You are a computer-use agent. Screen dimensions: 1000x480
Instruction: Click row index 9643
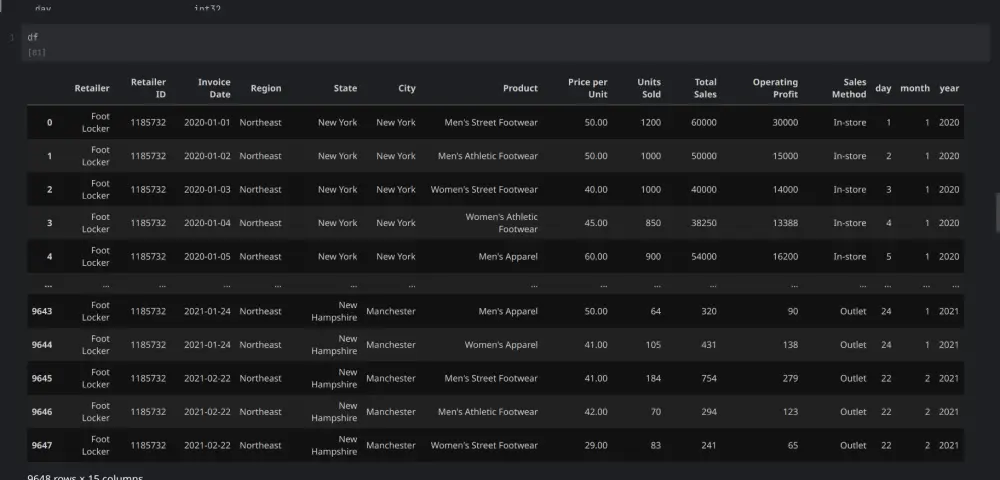42,311
